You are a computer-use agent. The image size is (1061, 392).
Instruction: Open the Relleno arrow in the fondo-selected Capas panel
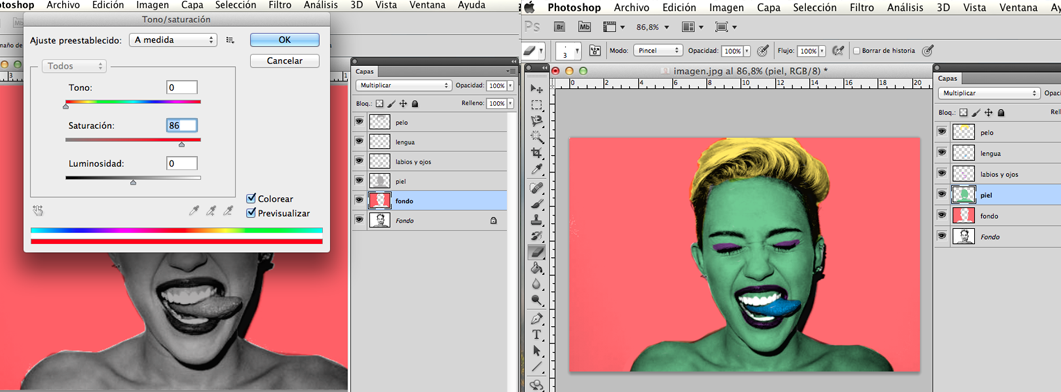(510, 104)
